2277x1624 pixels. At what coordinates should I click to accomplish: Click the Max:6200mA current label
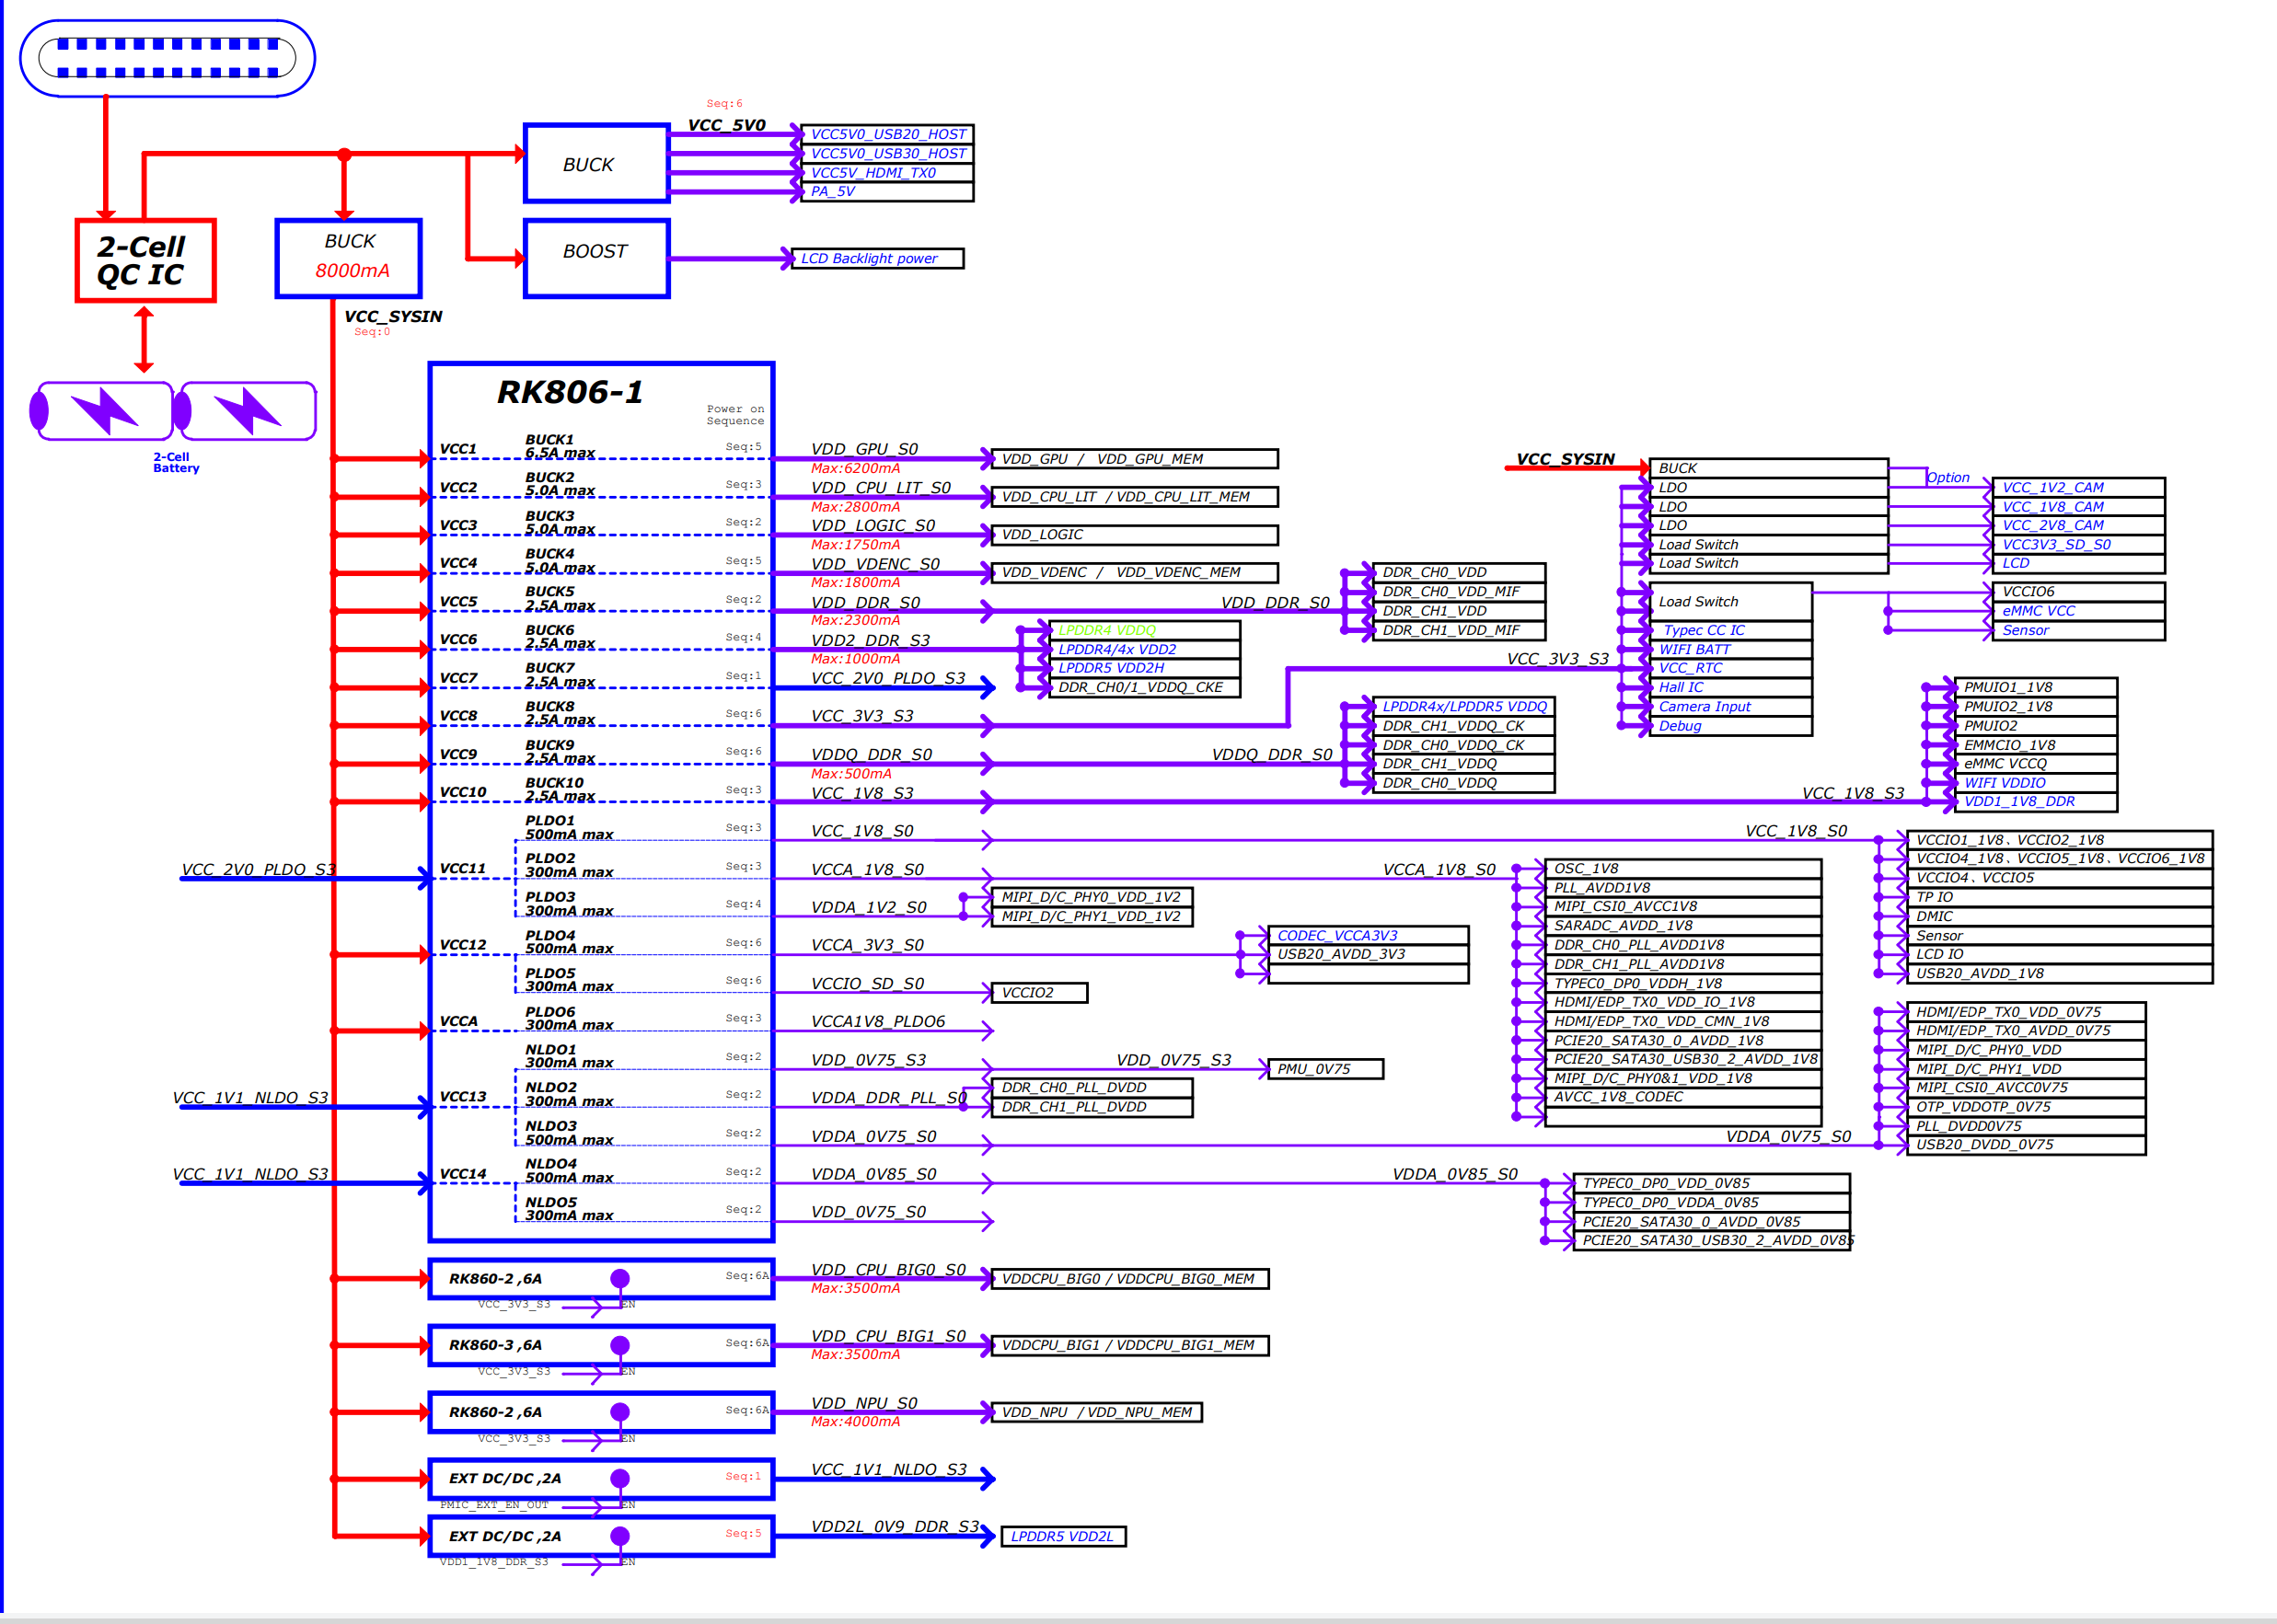pyautogui.click(x=855, y=468)
